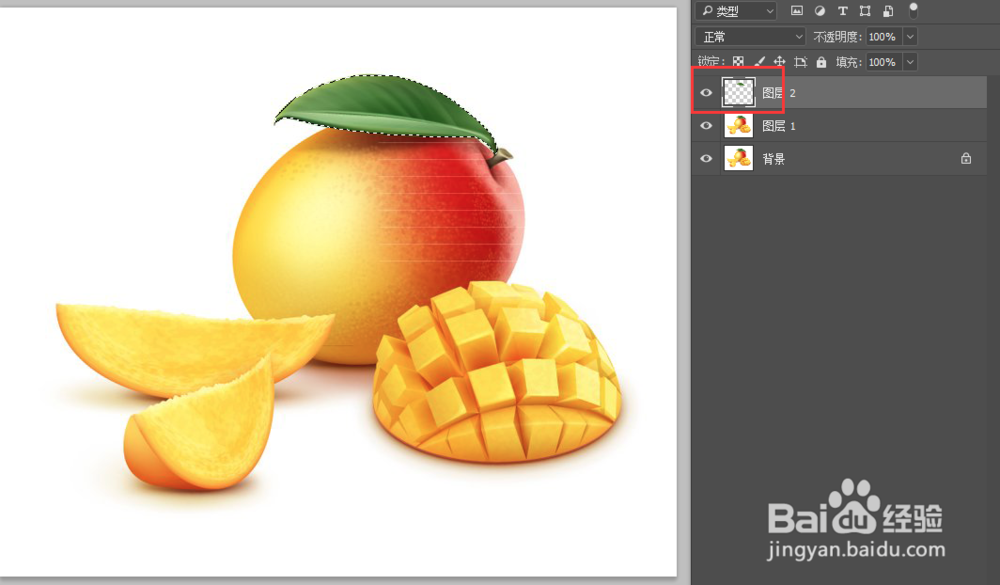
Task: Filter layers by shape layer icon
Action: [865, 10]
